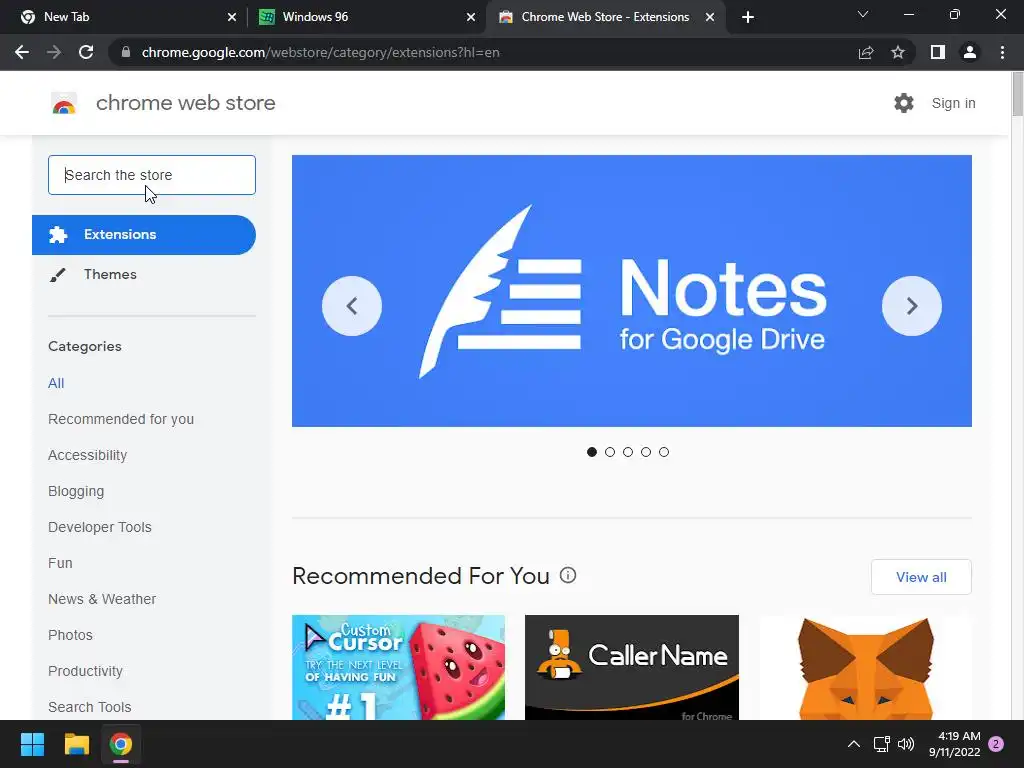
Task: Bookmark this page with the star
Action: pos(898,52)
